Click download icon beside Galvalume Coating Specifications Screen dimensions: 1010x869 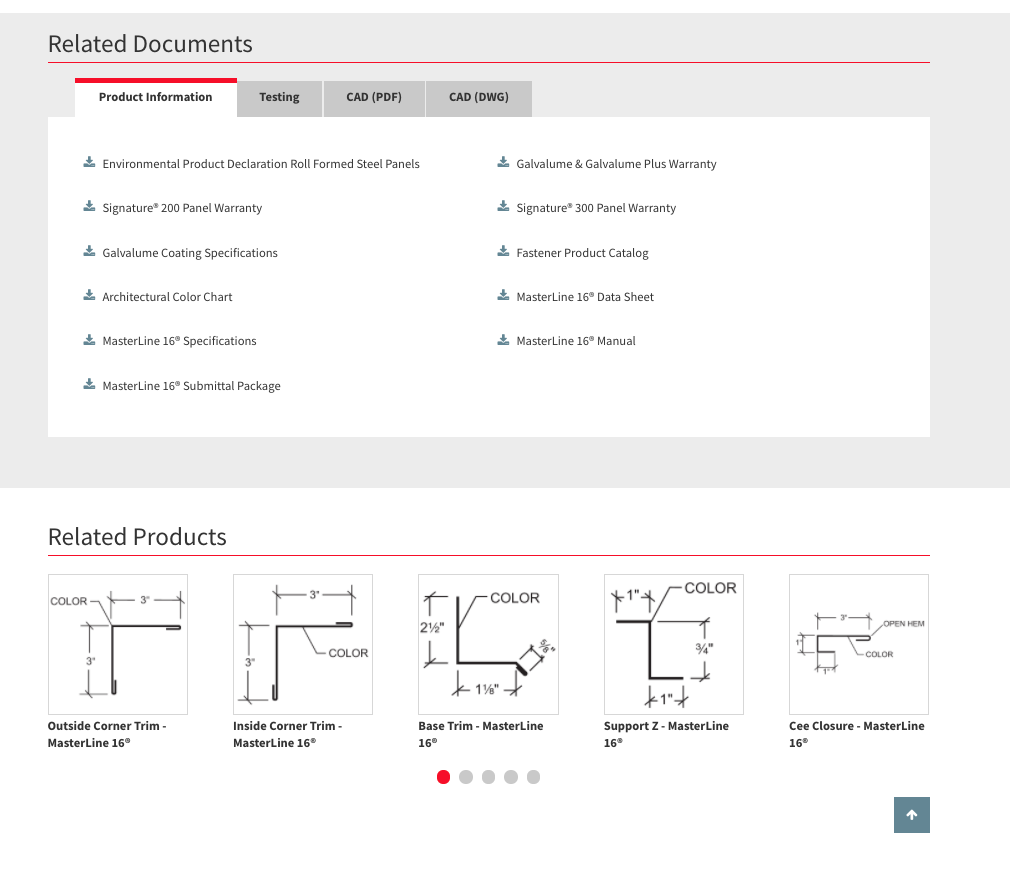click(x=89, y=251)
